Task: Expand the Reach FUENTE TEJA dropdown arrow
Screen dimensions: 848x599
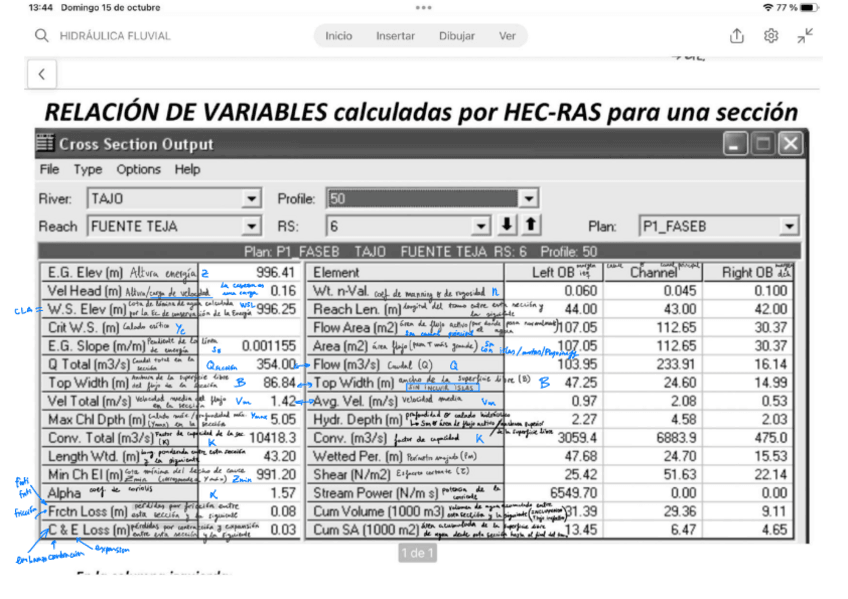Action: pos(251,226)
